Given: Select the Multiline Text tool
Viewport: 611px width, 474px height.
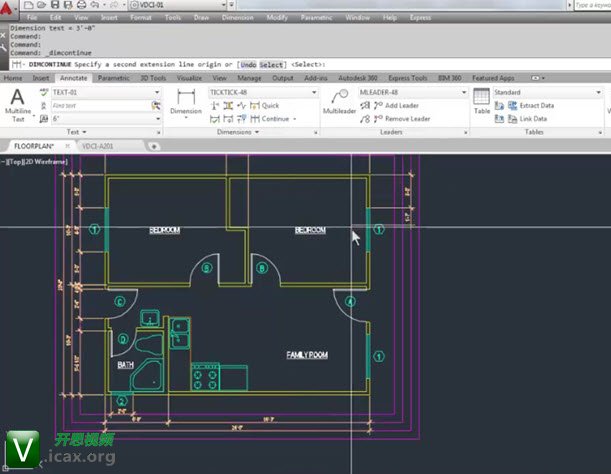Looking at the screenshot, I should (18, 103).
